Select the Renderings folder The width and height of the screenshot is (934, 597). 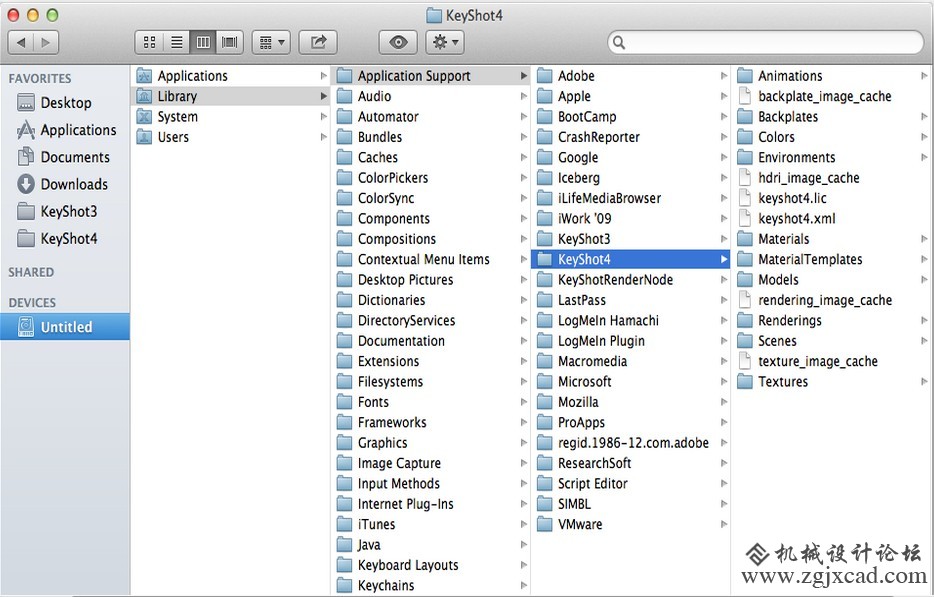(x=831, y=320)
